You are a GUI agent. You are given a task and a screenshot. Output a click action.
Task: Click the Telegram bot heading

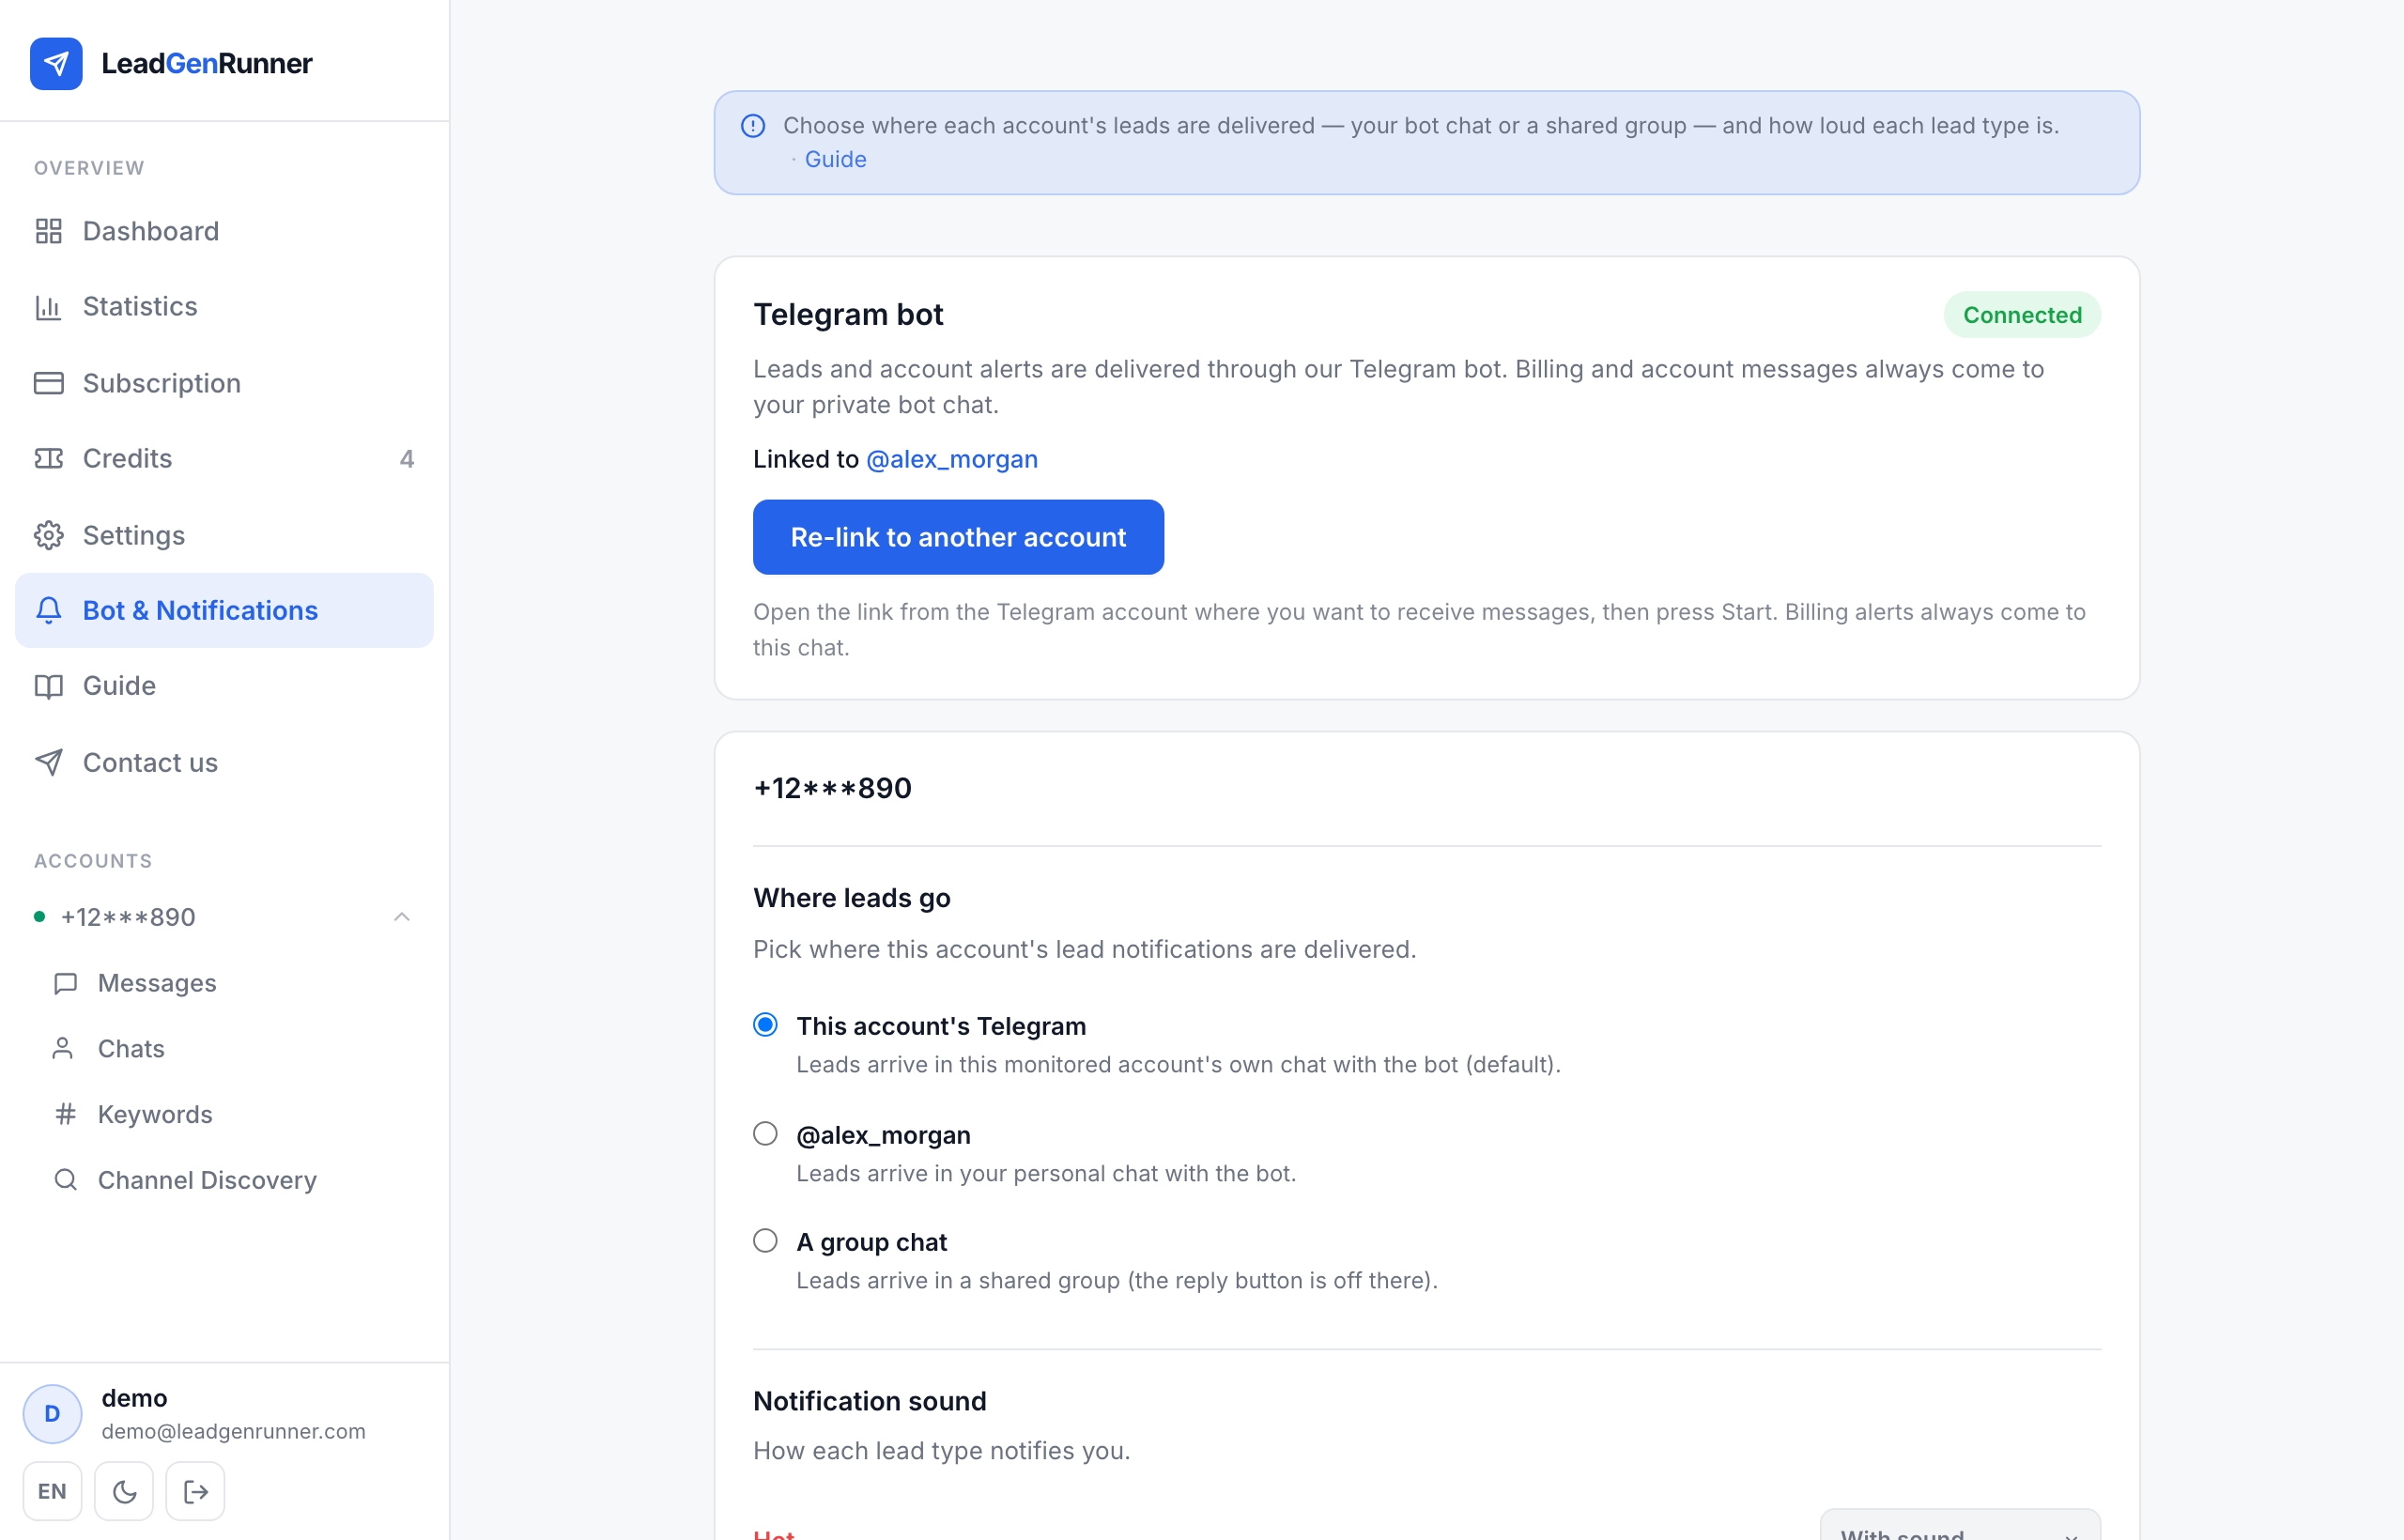coord(848,315)
